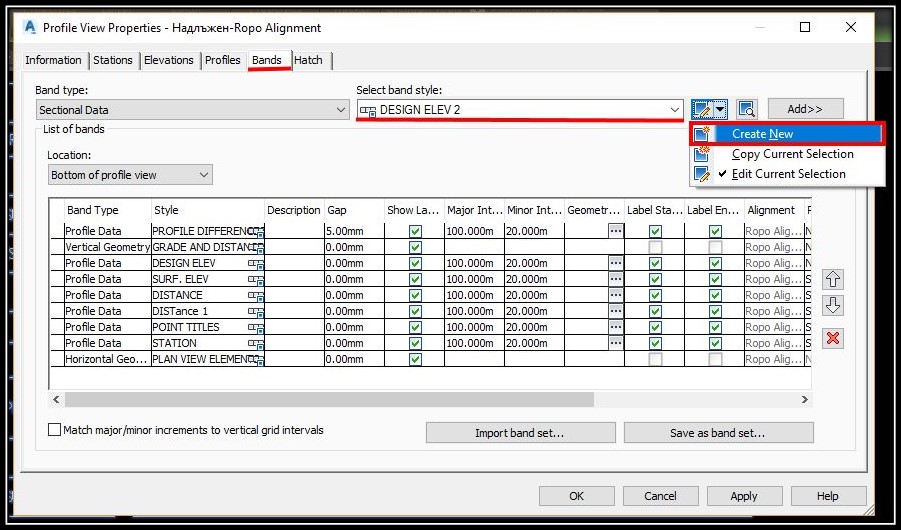Open the Band type dropdown showing Sectional Data
Viewport: 901px width, 530px height.
pos(192,110)
